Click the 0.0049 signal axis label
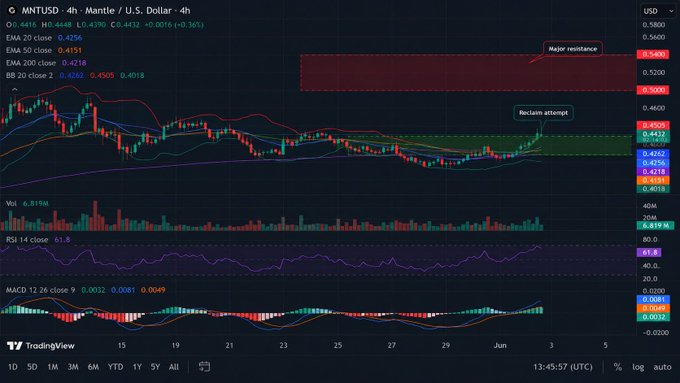Screen dimensions: 680x383 (654, 308)
